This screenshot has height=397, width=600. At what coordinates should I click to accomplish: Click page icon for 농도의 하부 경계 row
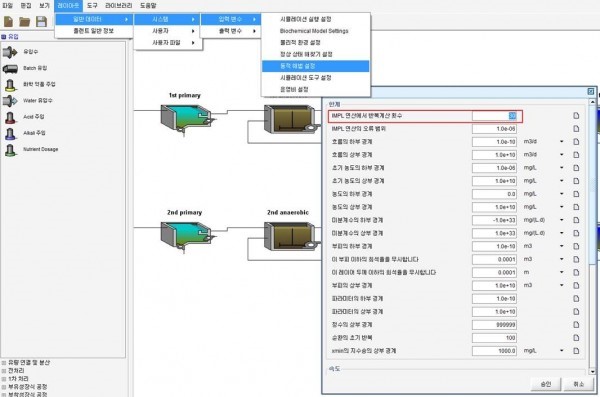pos(576,194)
